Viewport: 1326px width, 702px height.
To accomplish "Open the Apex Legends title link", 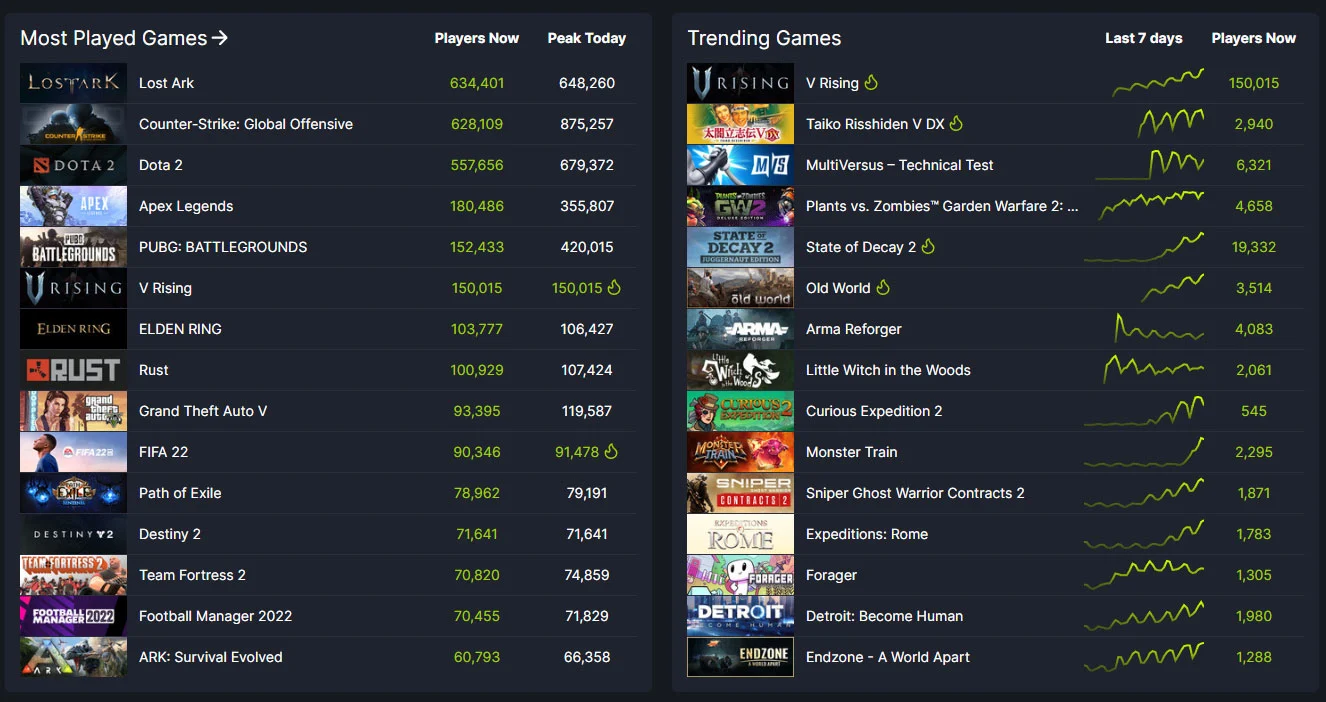I will (186, 206).
